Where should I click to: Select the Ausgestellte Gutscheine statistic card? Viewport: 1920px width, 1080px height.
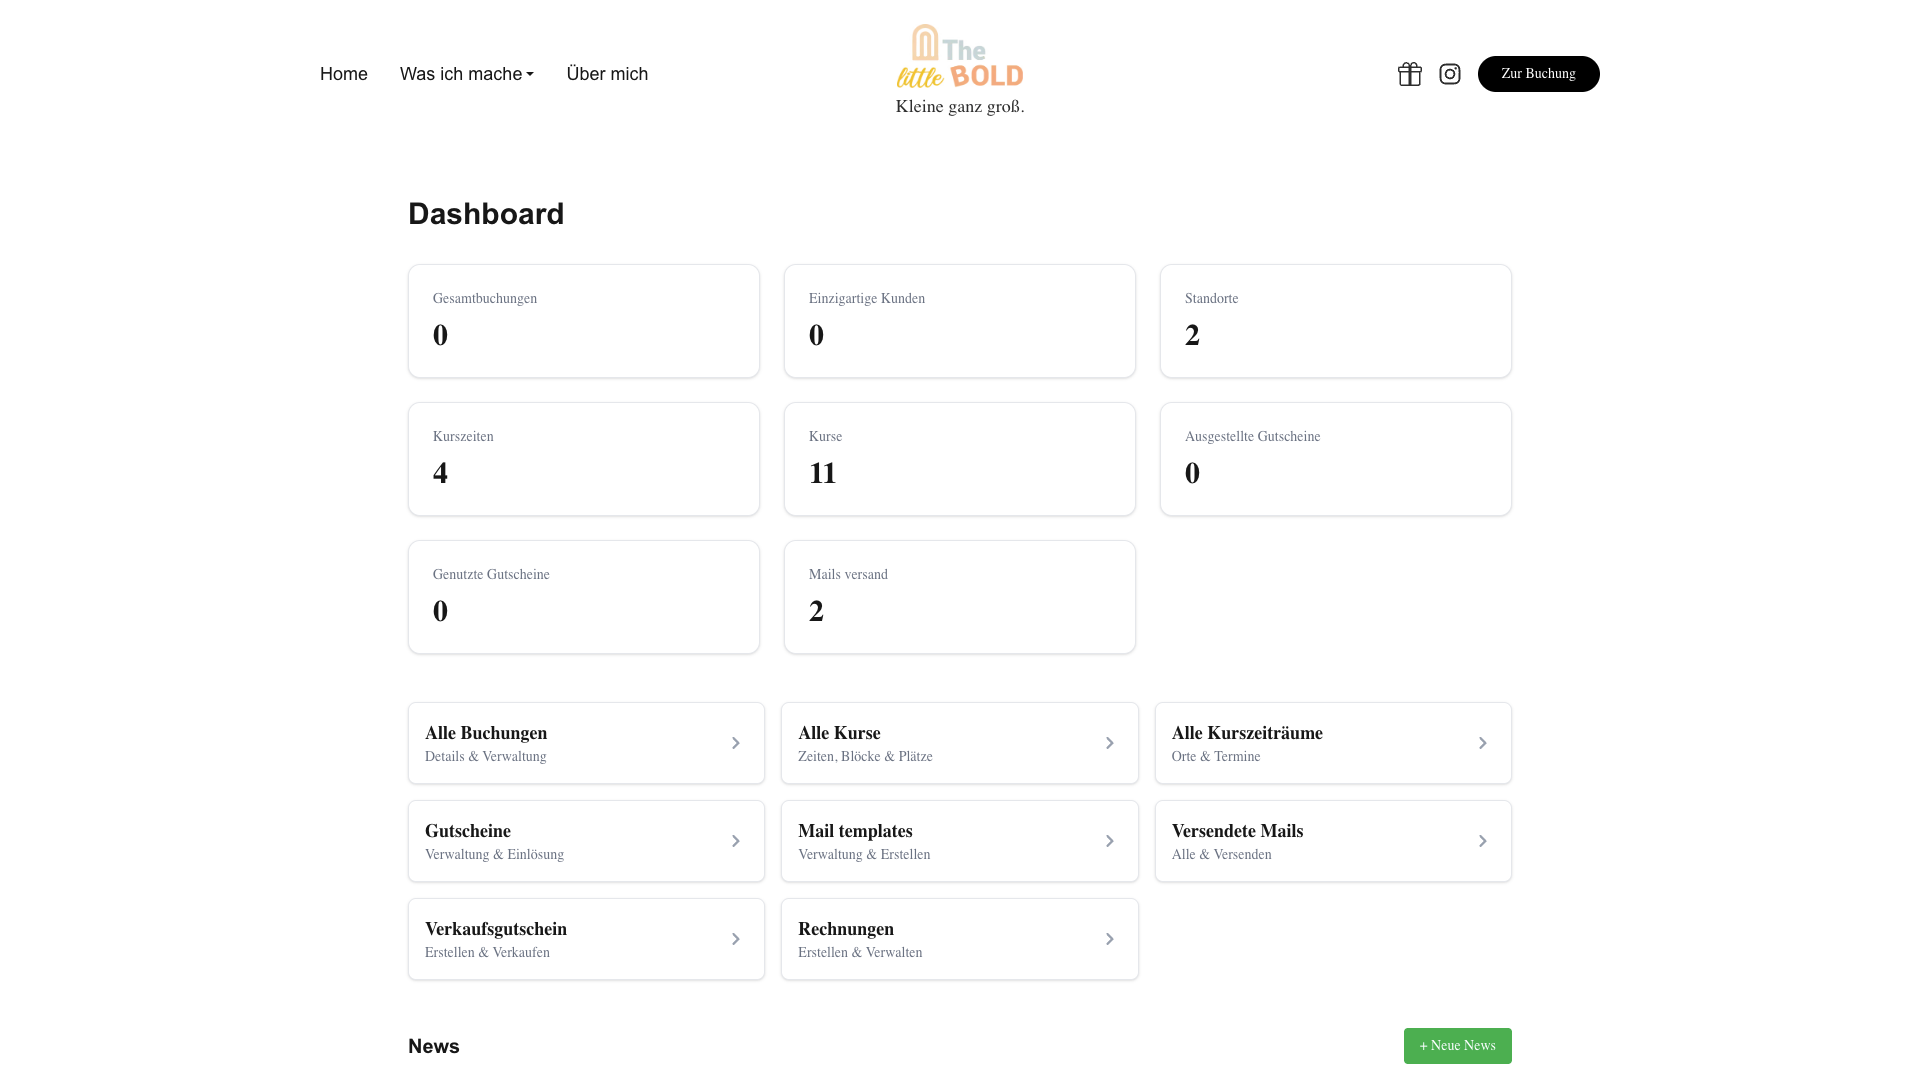(x=1336, y=459)
